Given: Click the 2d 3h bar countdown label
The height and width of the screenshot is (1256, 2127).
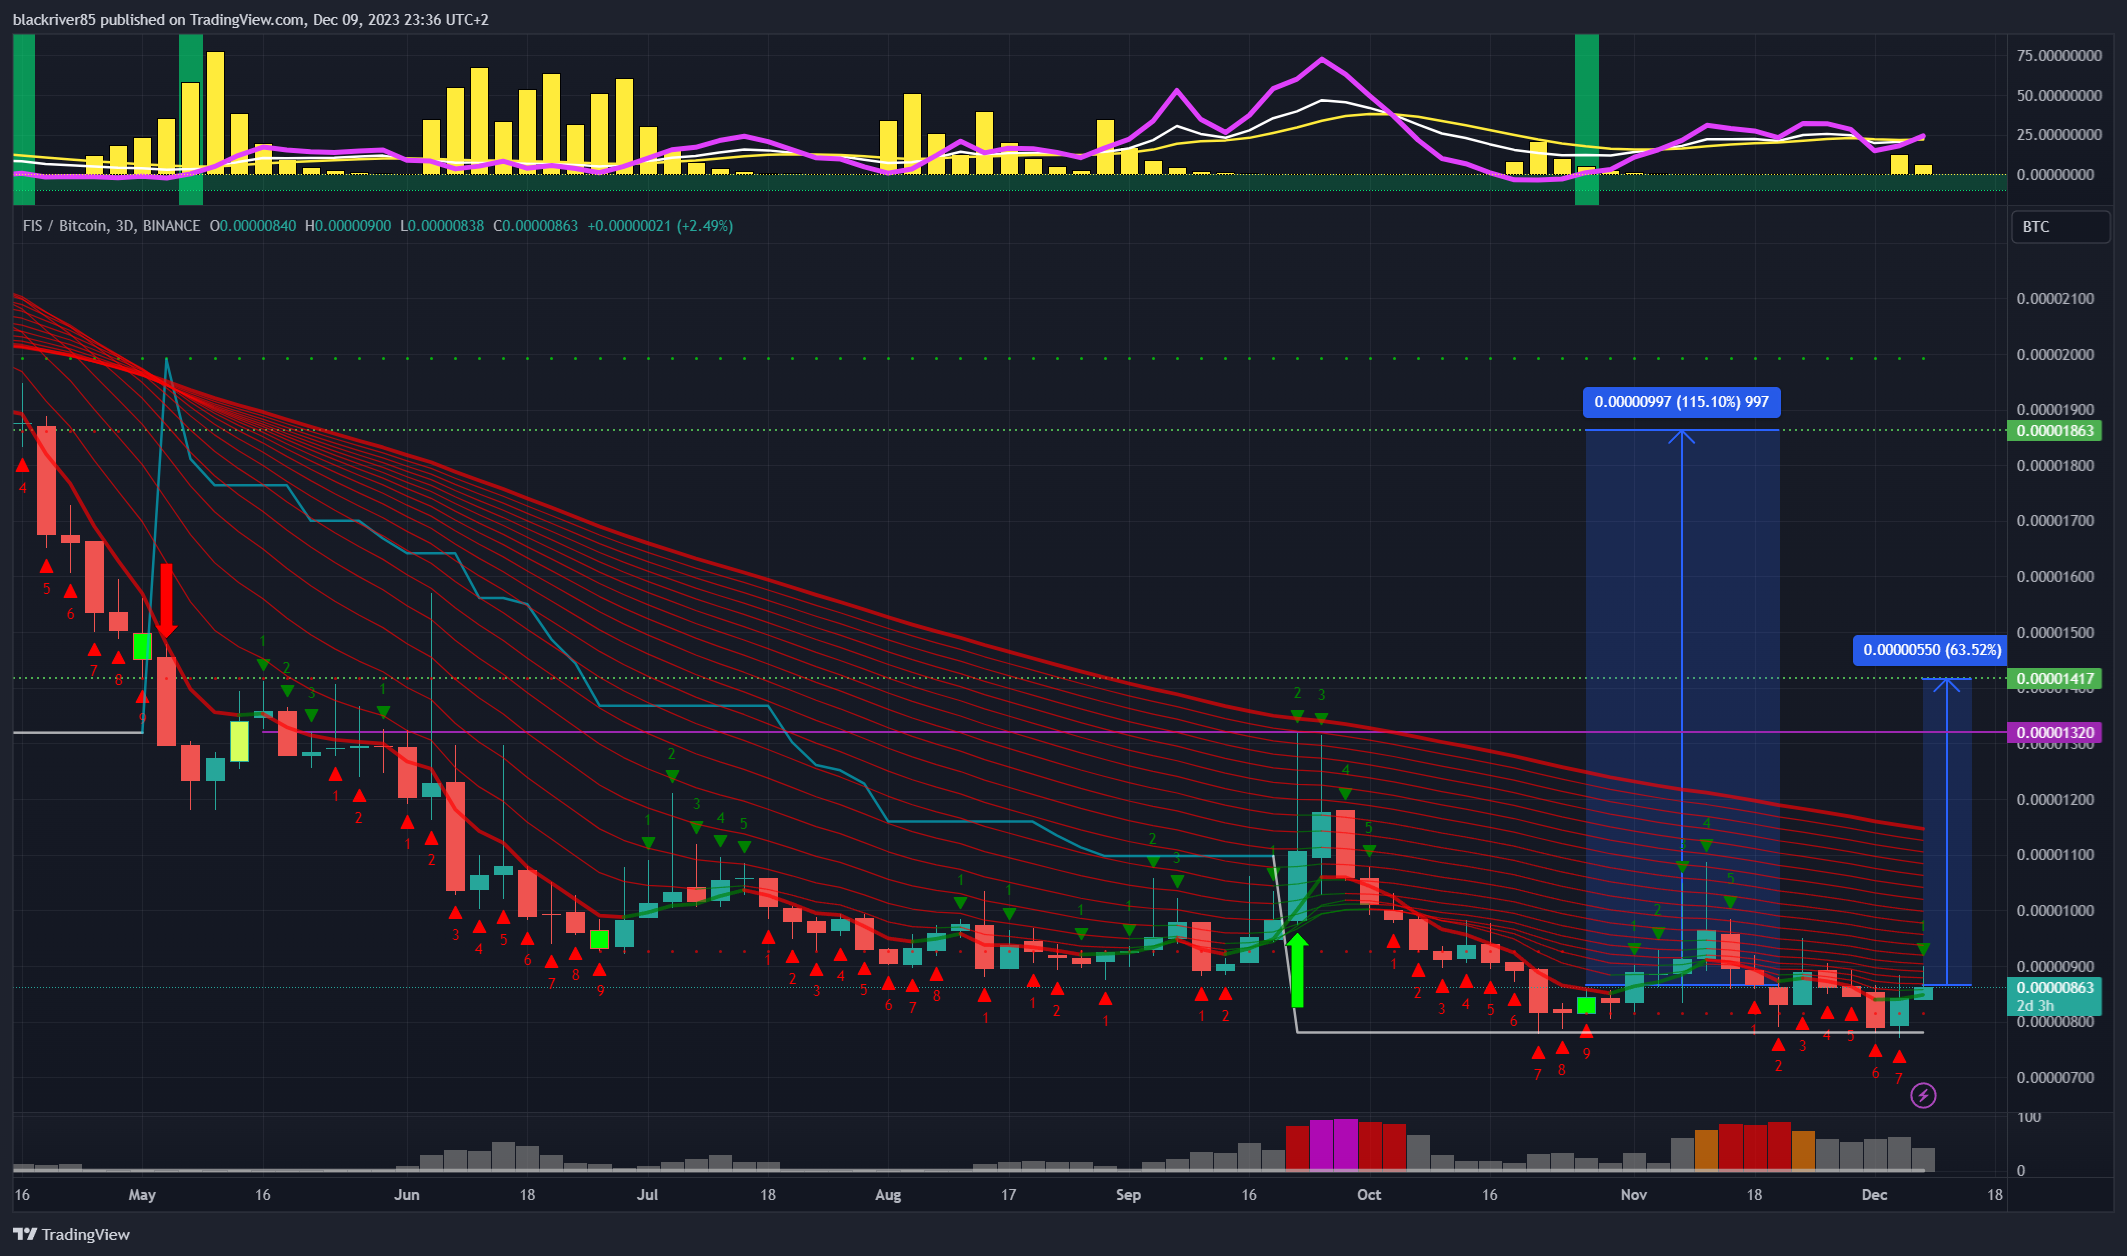Looking at the screenshot, I should pyautogui.click(x=2035, y=1006).
